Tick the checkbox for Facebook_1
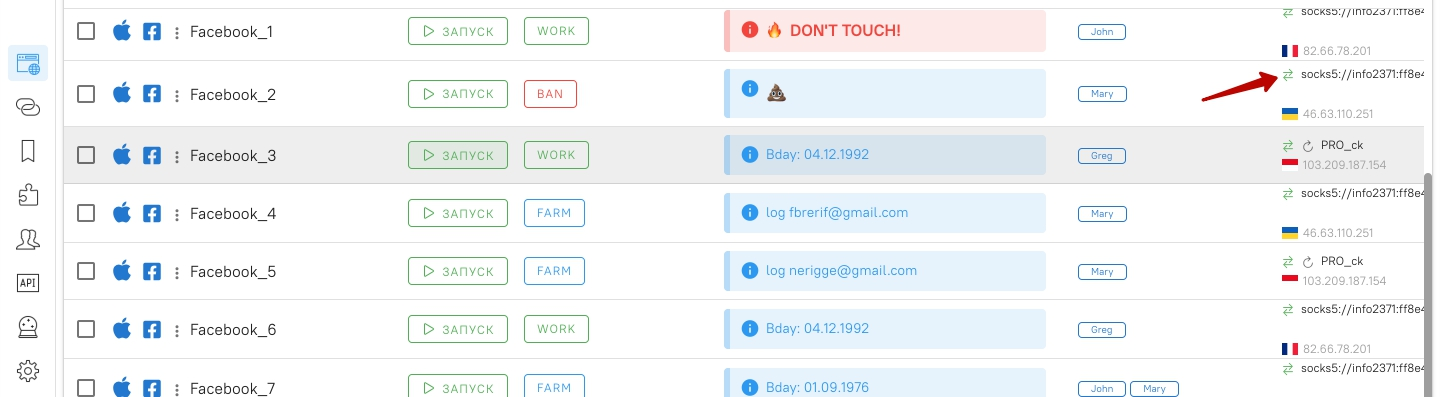This screenshot has height=397, width=1440. [x=86, y=31]
